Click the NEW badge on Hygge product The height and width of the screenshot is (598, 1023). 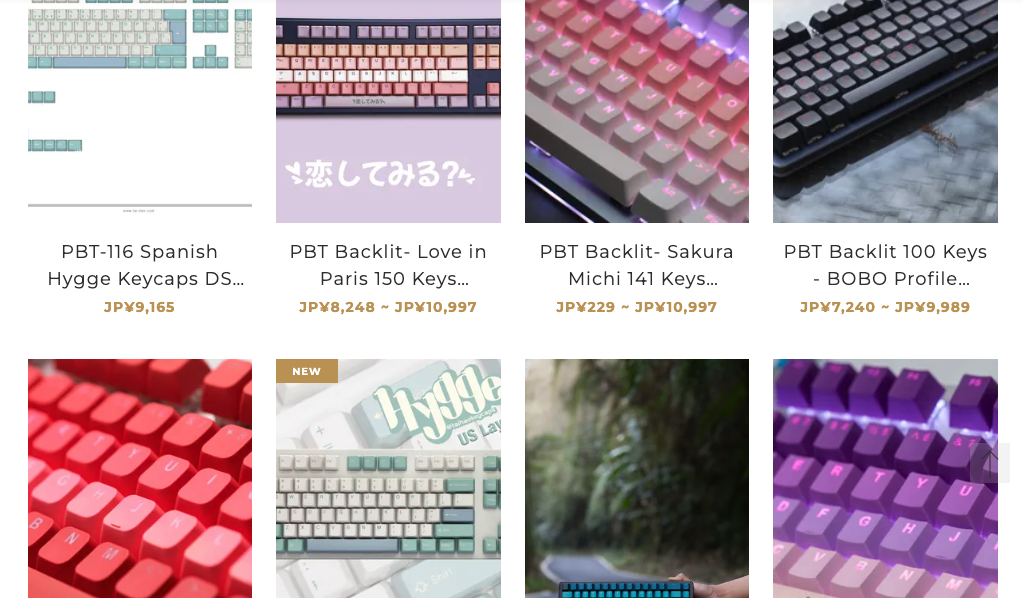tap(307, 371)
